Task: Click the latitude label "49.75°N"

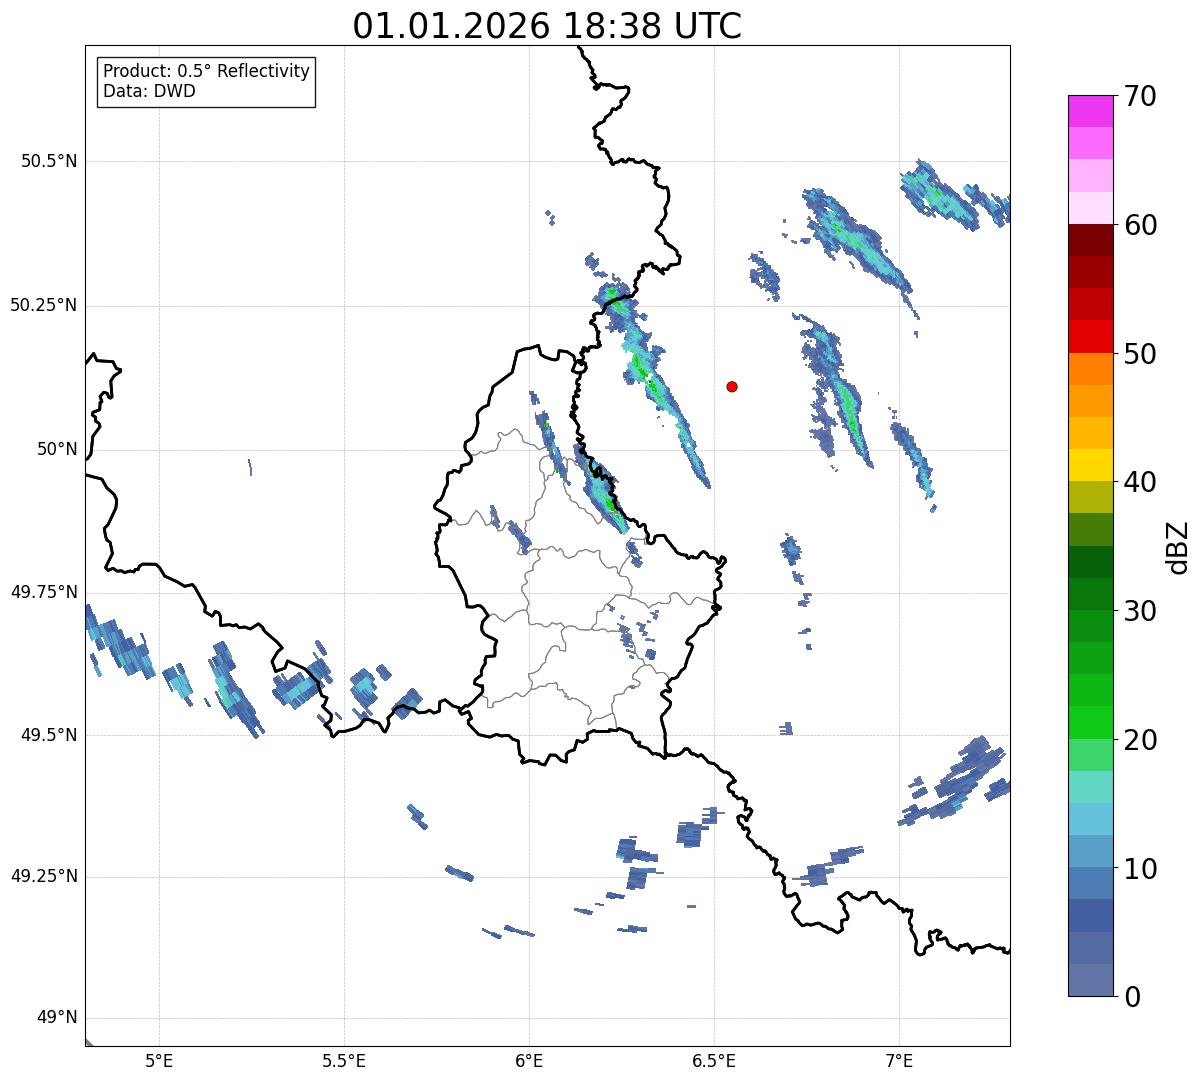Action: [x=43, y=592]
